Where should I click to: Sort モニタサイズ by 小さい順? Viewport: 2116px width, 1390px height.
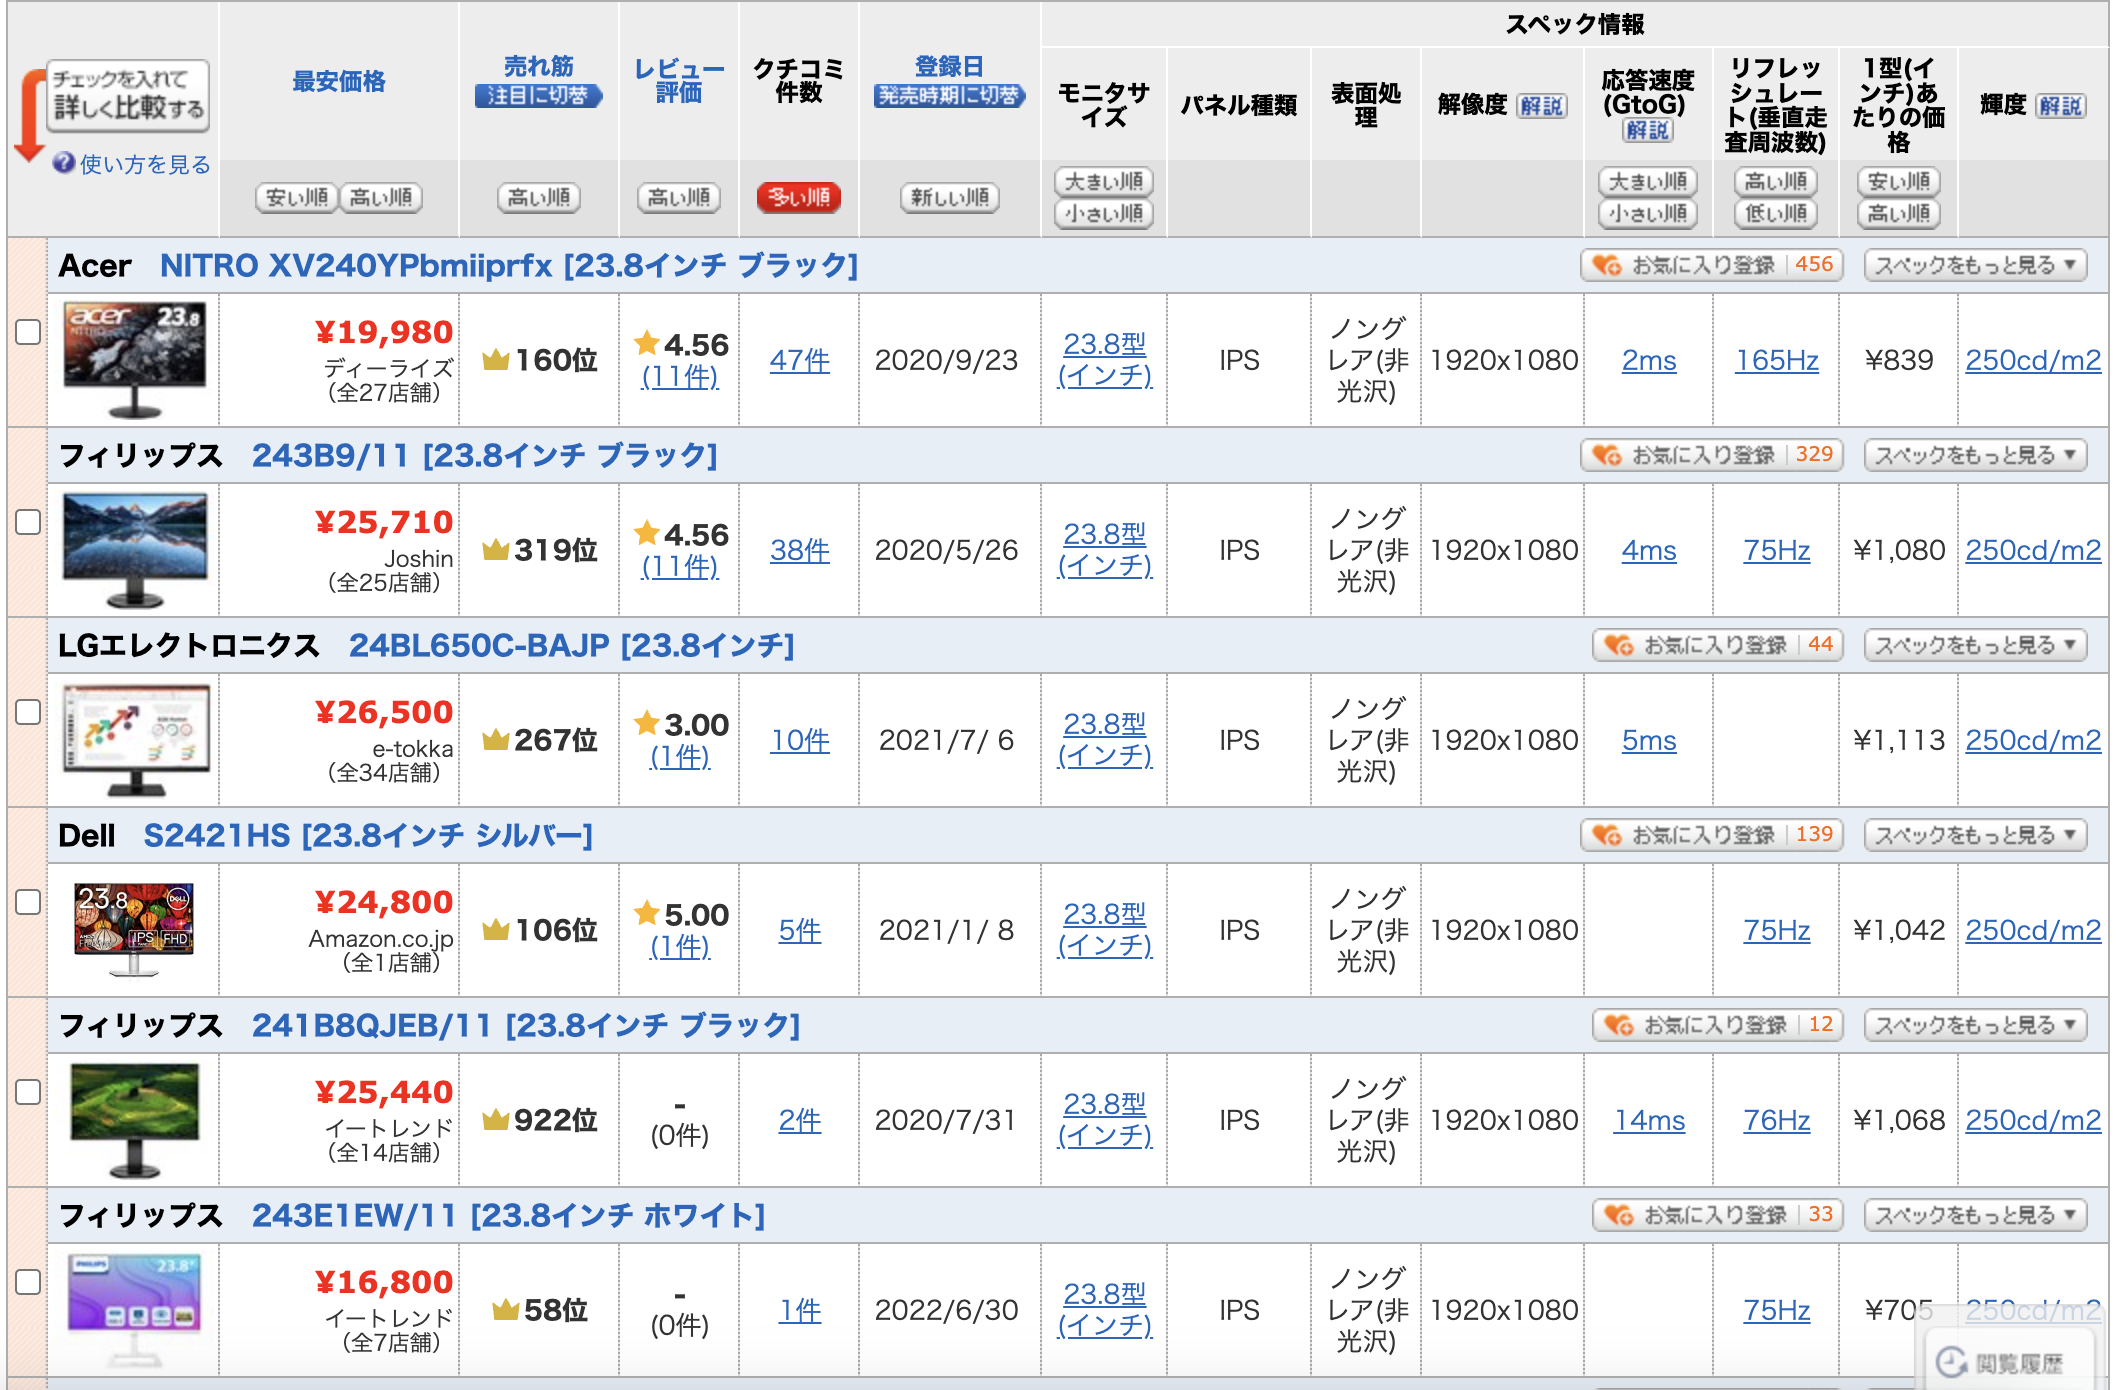[1104, 213]
